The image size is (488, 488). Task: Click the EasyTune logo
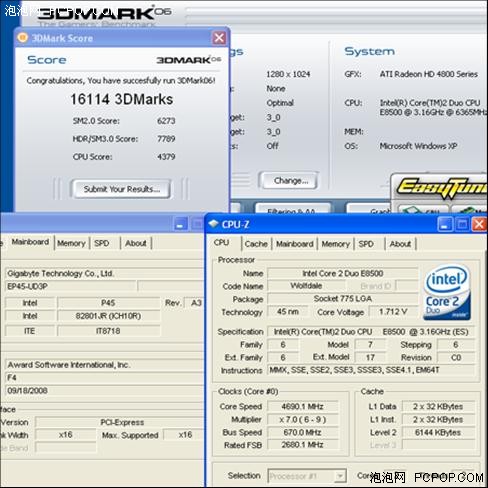click(x=442, y=188)
